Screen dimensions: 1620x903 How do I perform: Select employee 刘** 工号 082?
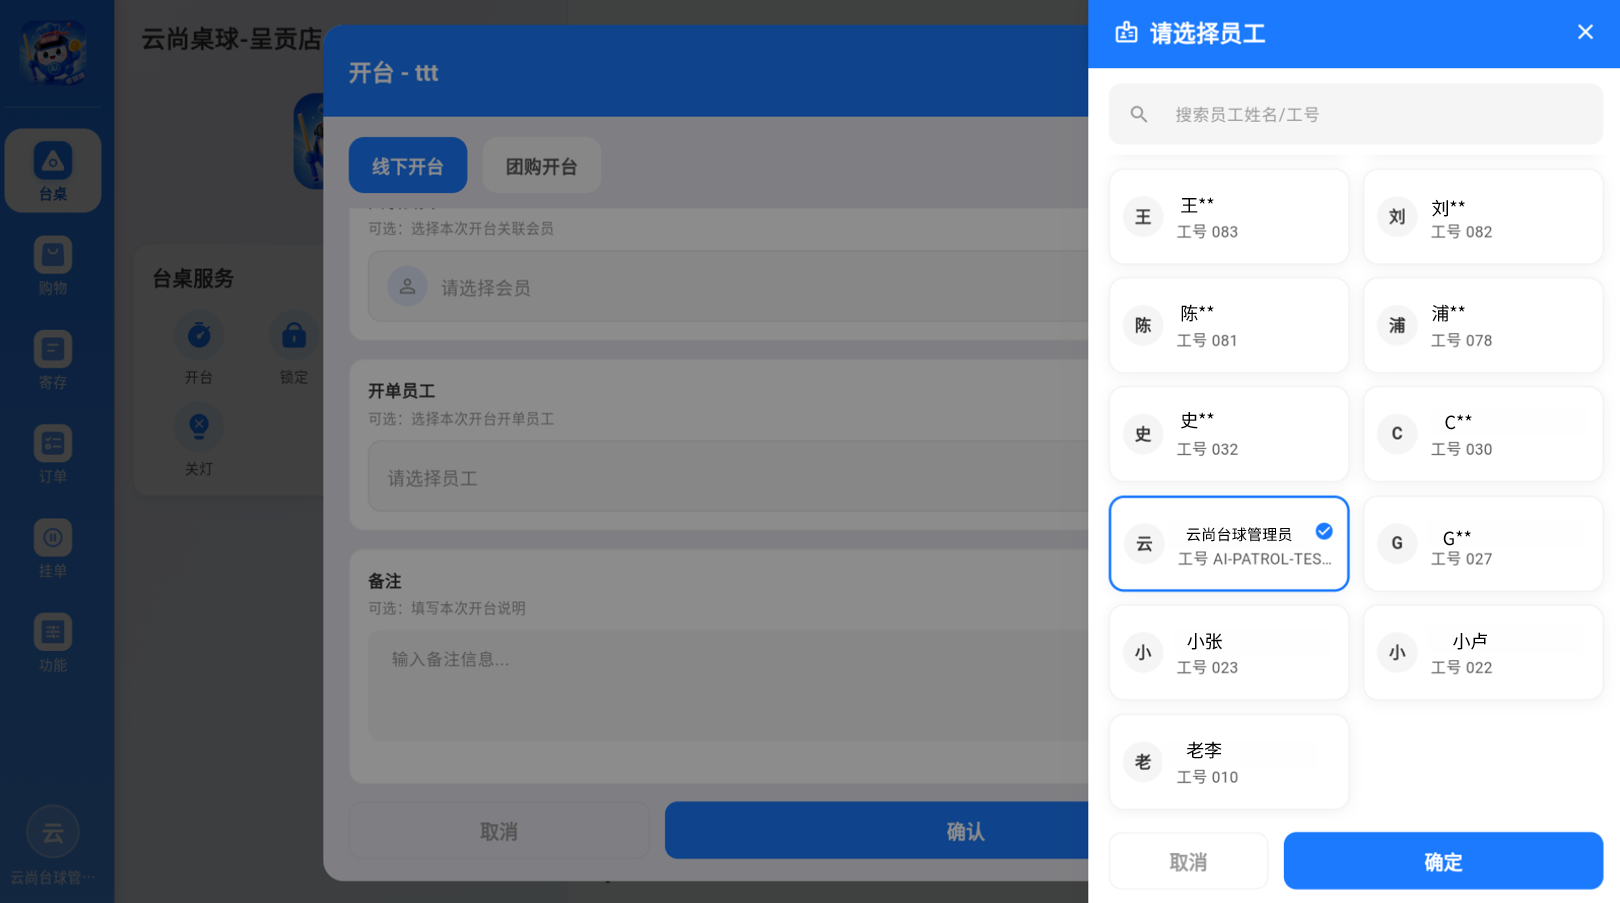[x=1483, y=217]
